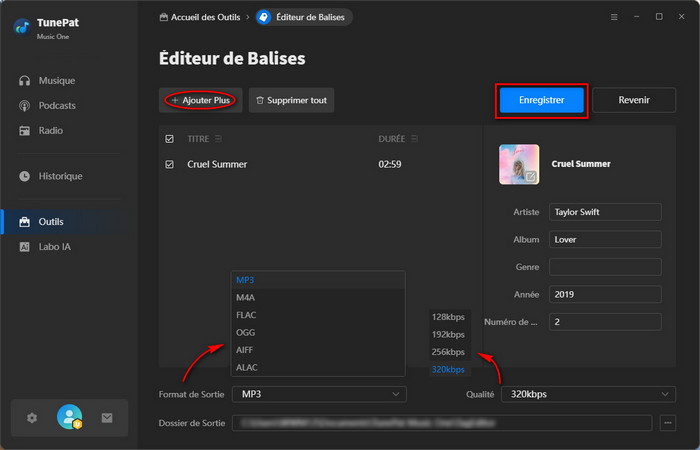Choose FLAC in the format list
The height and width of the screenshot is (450, 700).
pyautogui.click(x=318, y=315)
